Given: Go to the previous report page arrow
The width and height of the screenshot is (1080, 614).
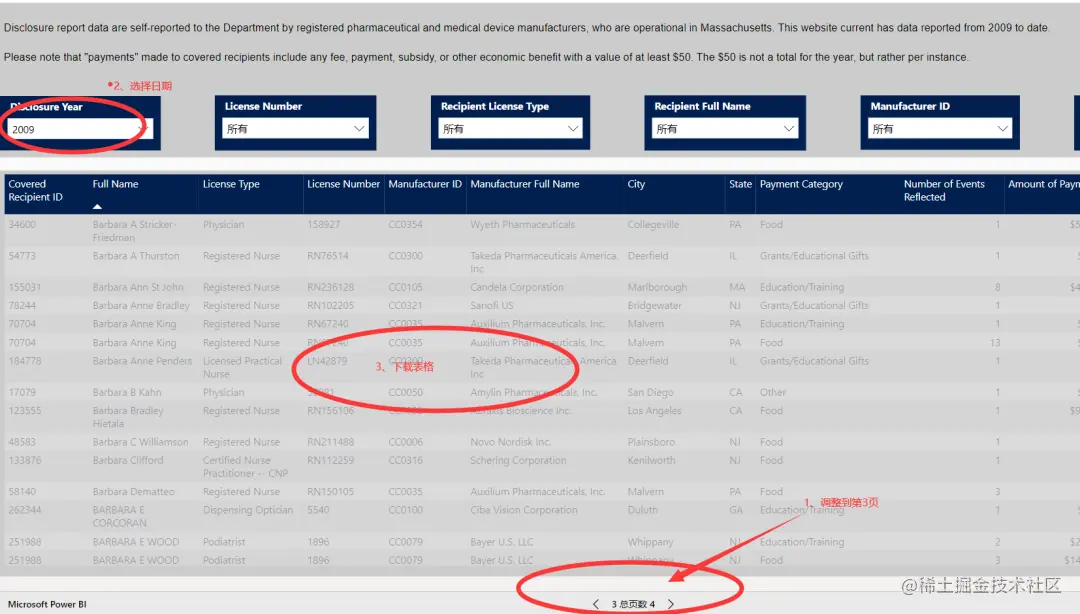Looking at the screenshot, I should pos(596,604).
